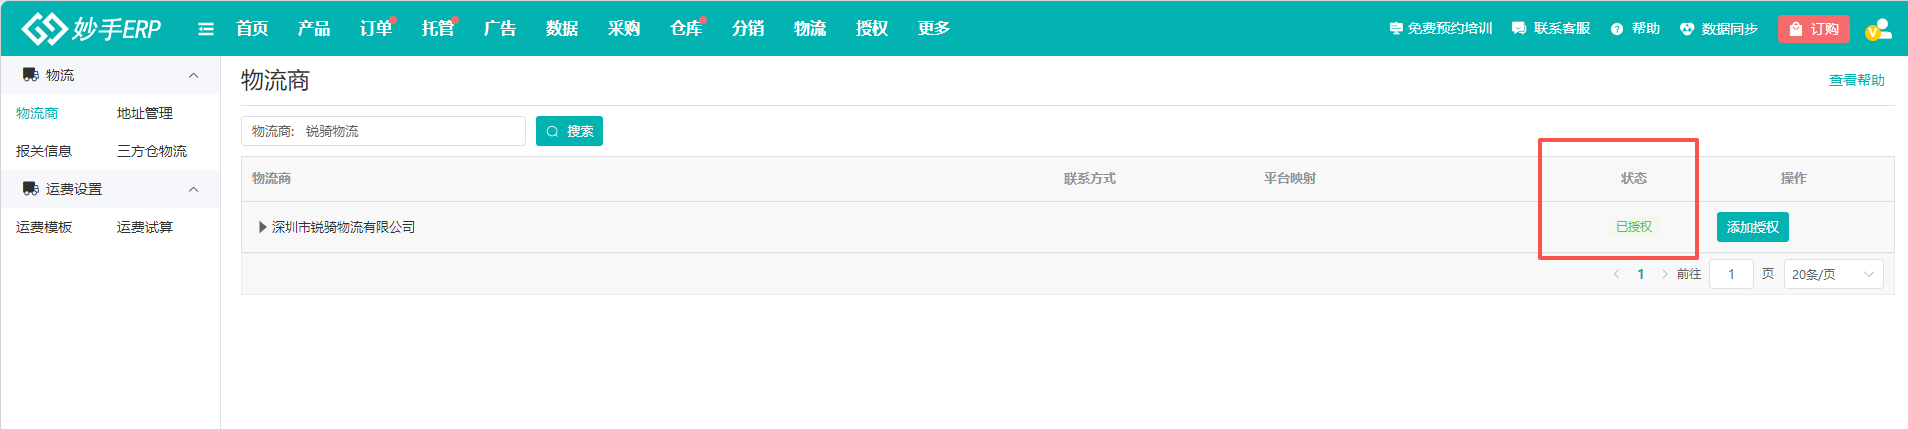Open the 分销 menu

tap(748, 29)
